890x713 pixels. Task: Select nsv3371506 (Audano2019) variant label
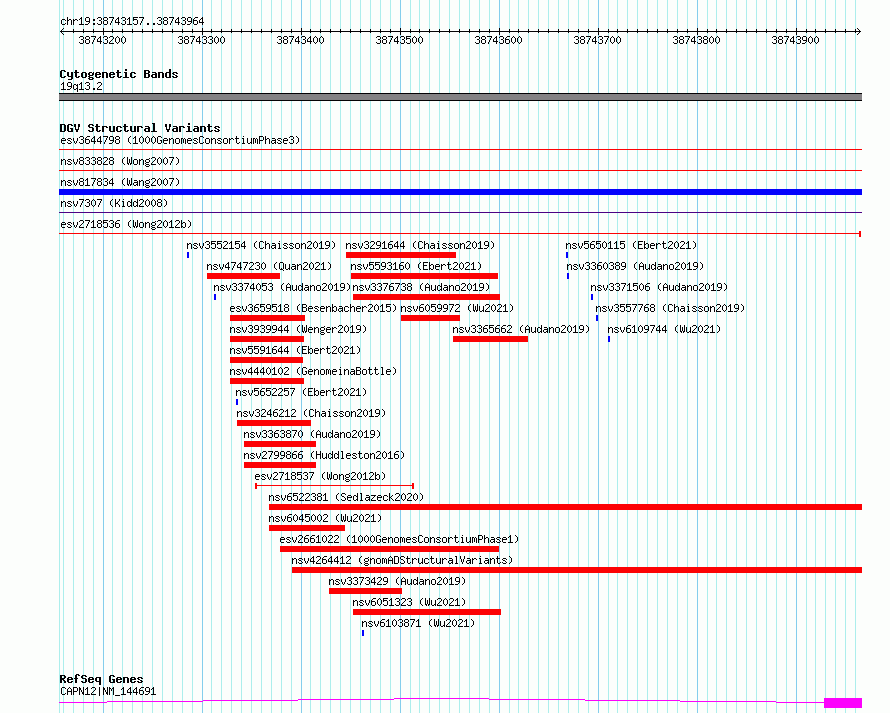point(659,287)
